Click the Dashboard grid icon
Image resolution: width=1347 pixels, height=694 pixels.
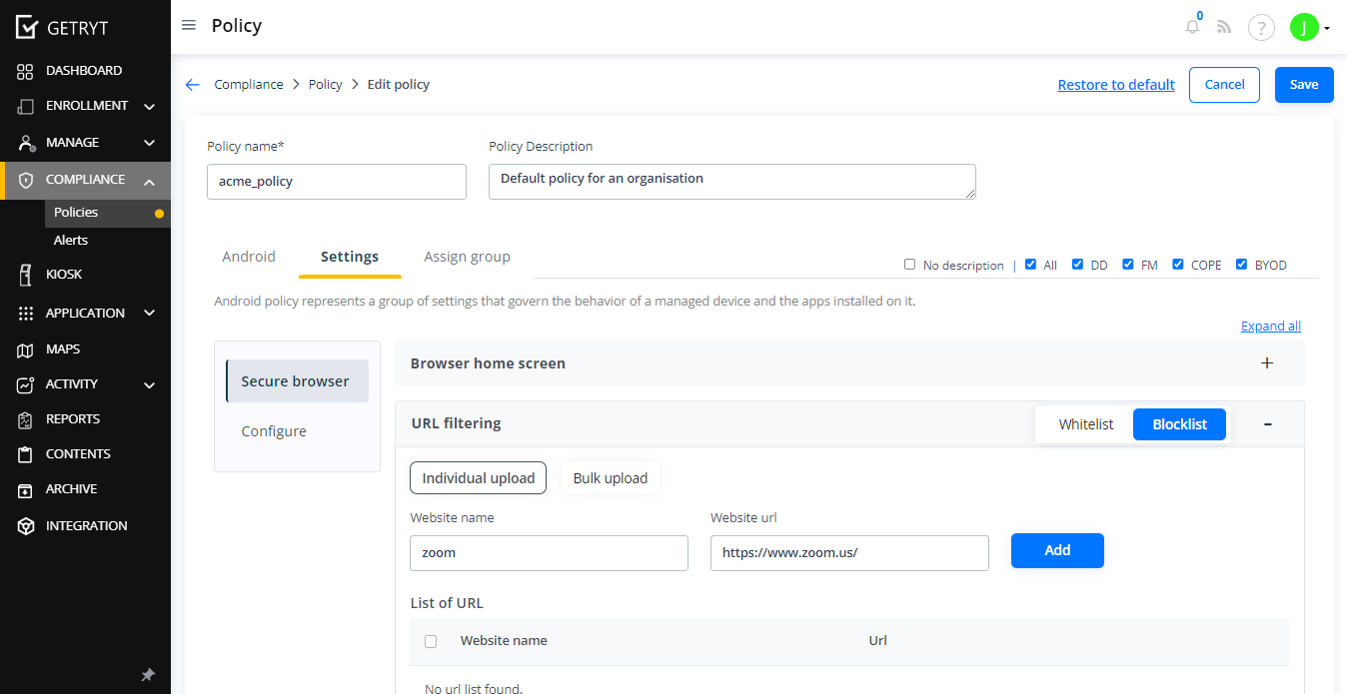26,71
